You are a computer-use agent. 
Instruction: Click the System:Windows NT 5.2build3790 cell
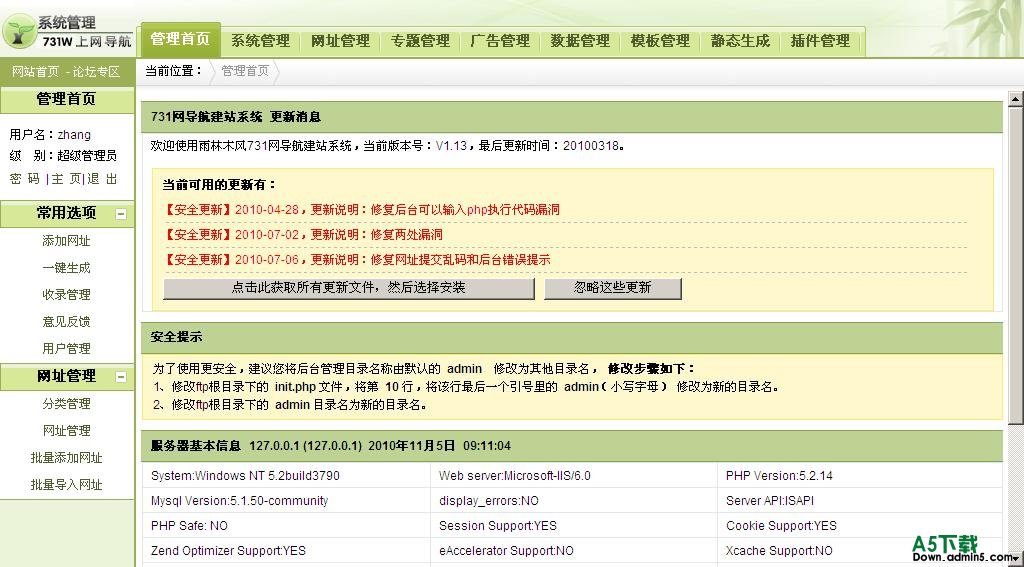[286, 476]
